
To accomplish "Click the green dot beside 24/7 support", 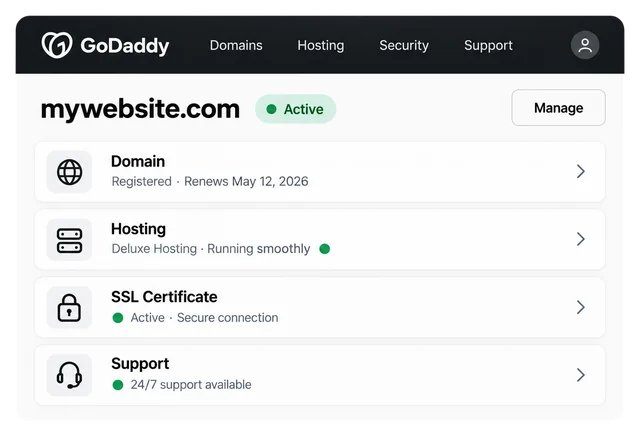I will tap(118, 385).
